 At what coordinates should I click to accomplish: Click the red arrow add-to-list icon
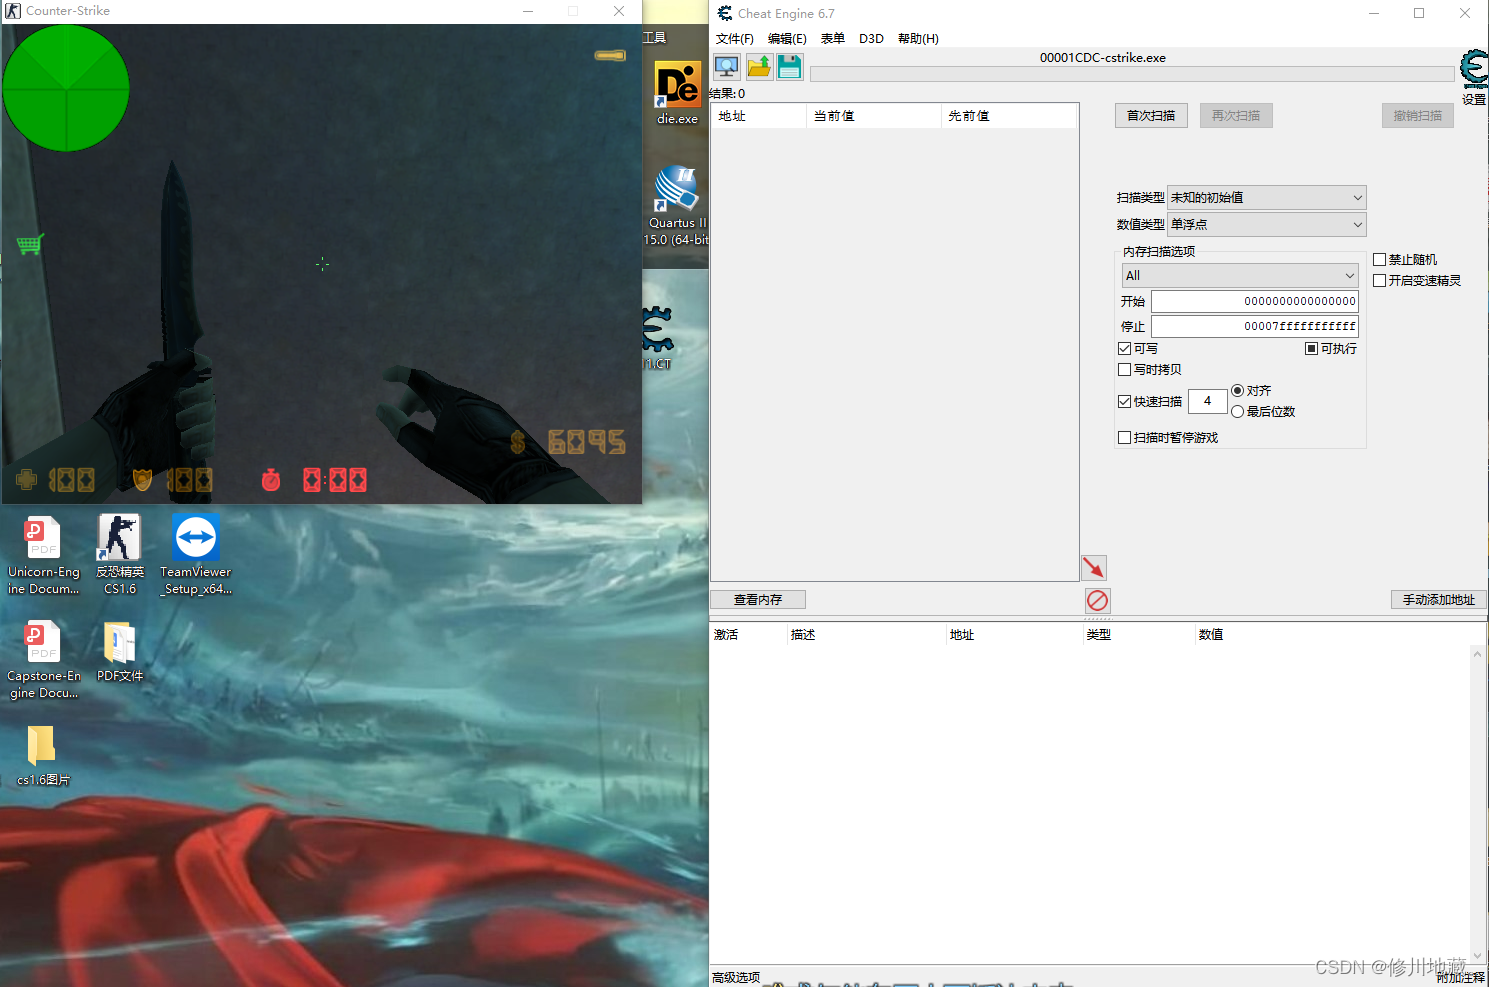1094,567
